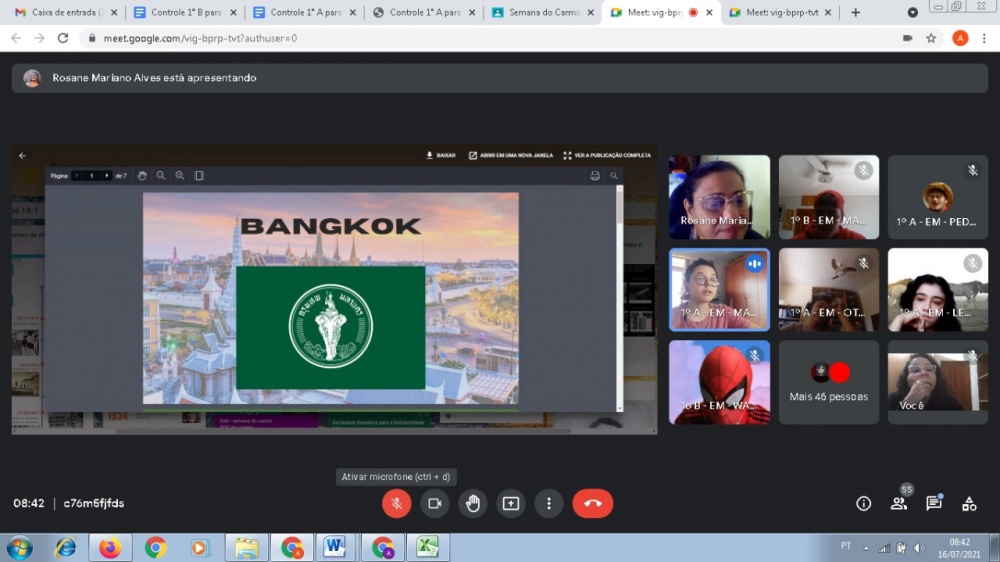
Task: Open Excel from the taskbar
Action: point(427,547)
